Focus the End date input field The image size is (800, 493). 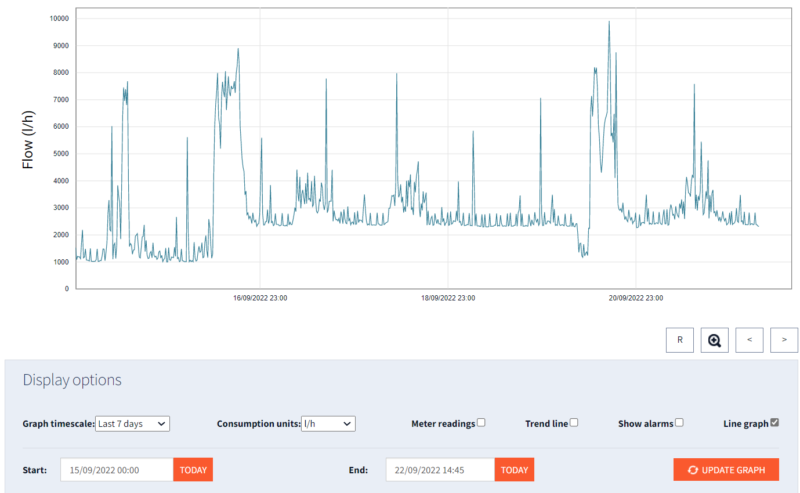coord(440,469)
